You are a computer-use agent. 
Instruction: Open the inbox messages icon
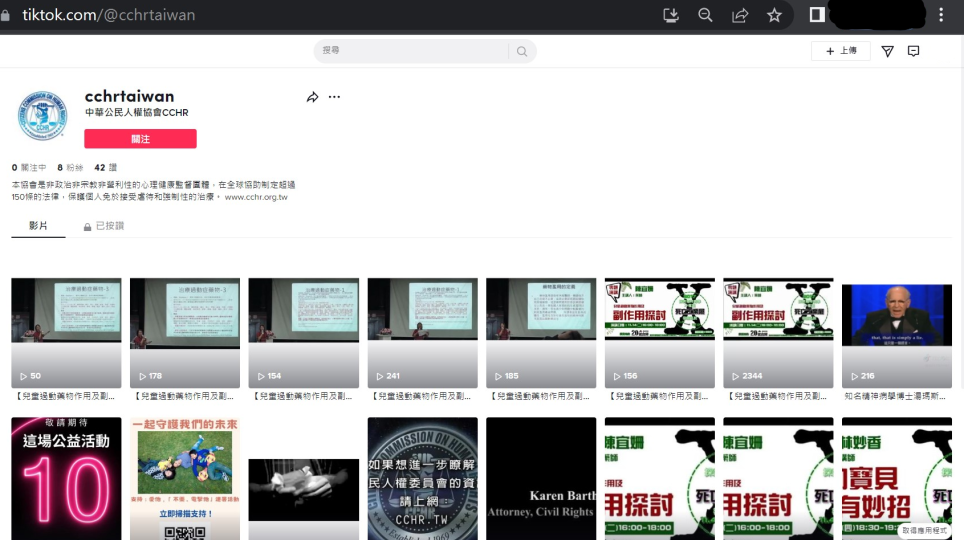[913, 51]
